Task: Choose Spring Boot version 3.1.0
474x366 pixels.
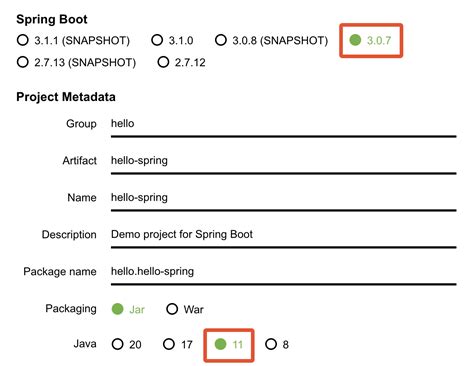Action: [x=172, y=40]
